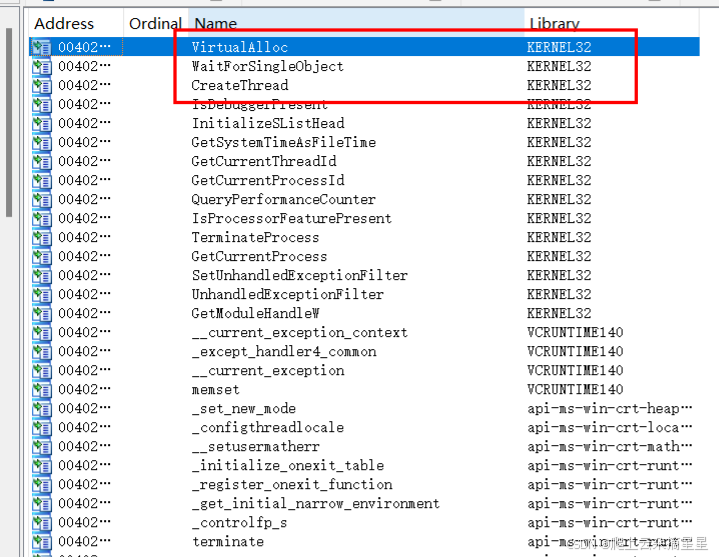Click VCRUNTIME140 library cell in memset row
The height and width of the screenshot is (557, 719).
point(575,390)
